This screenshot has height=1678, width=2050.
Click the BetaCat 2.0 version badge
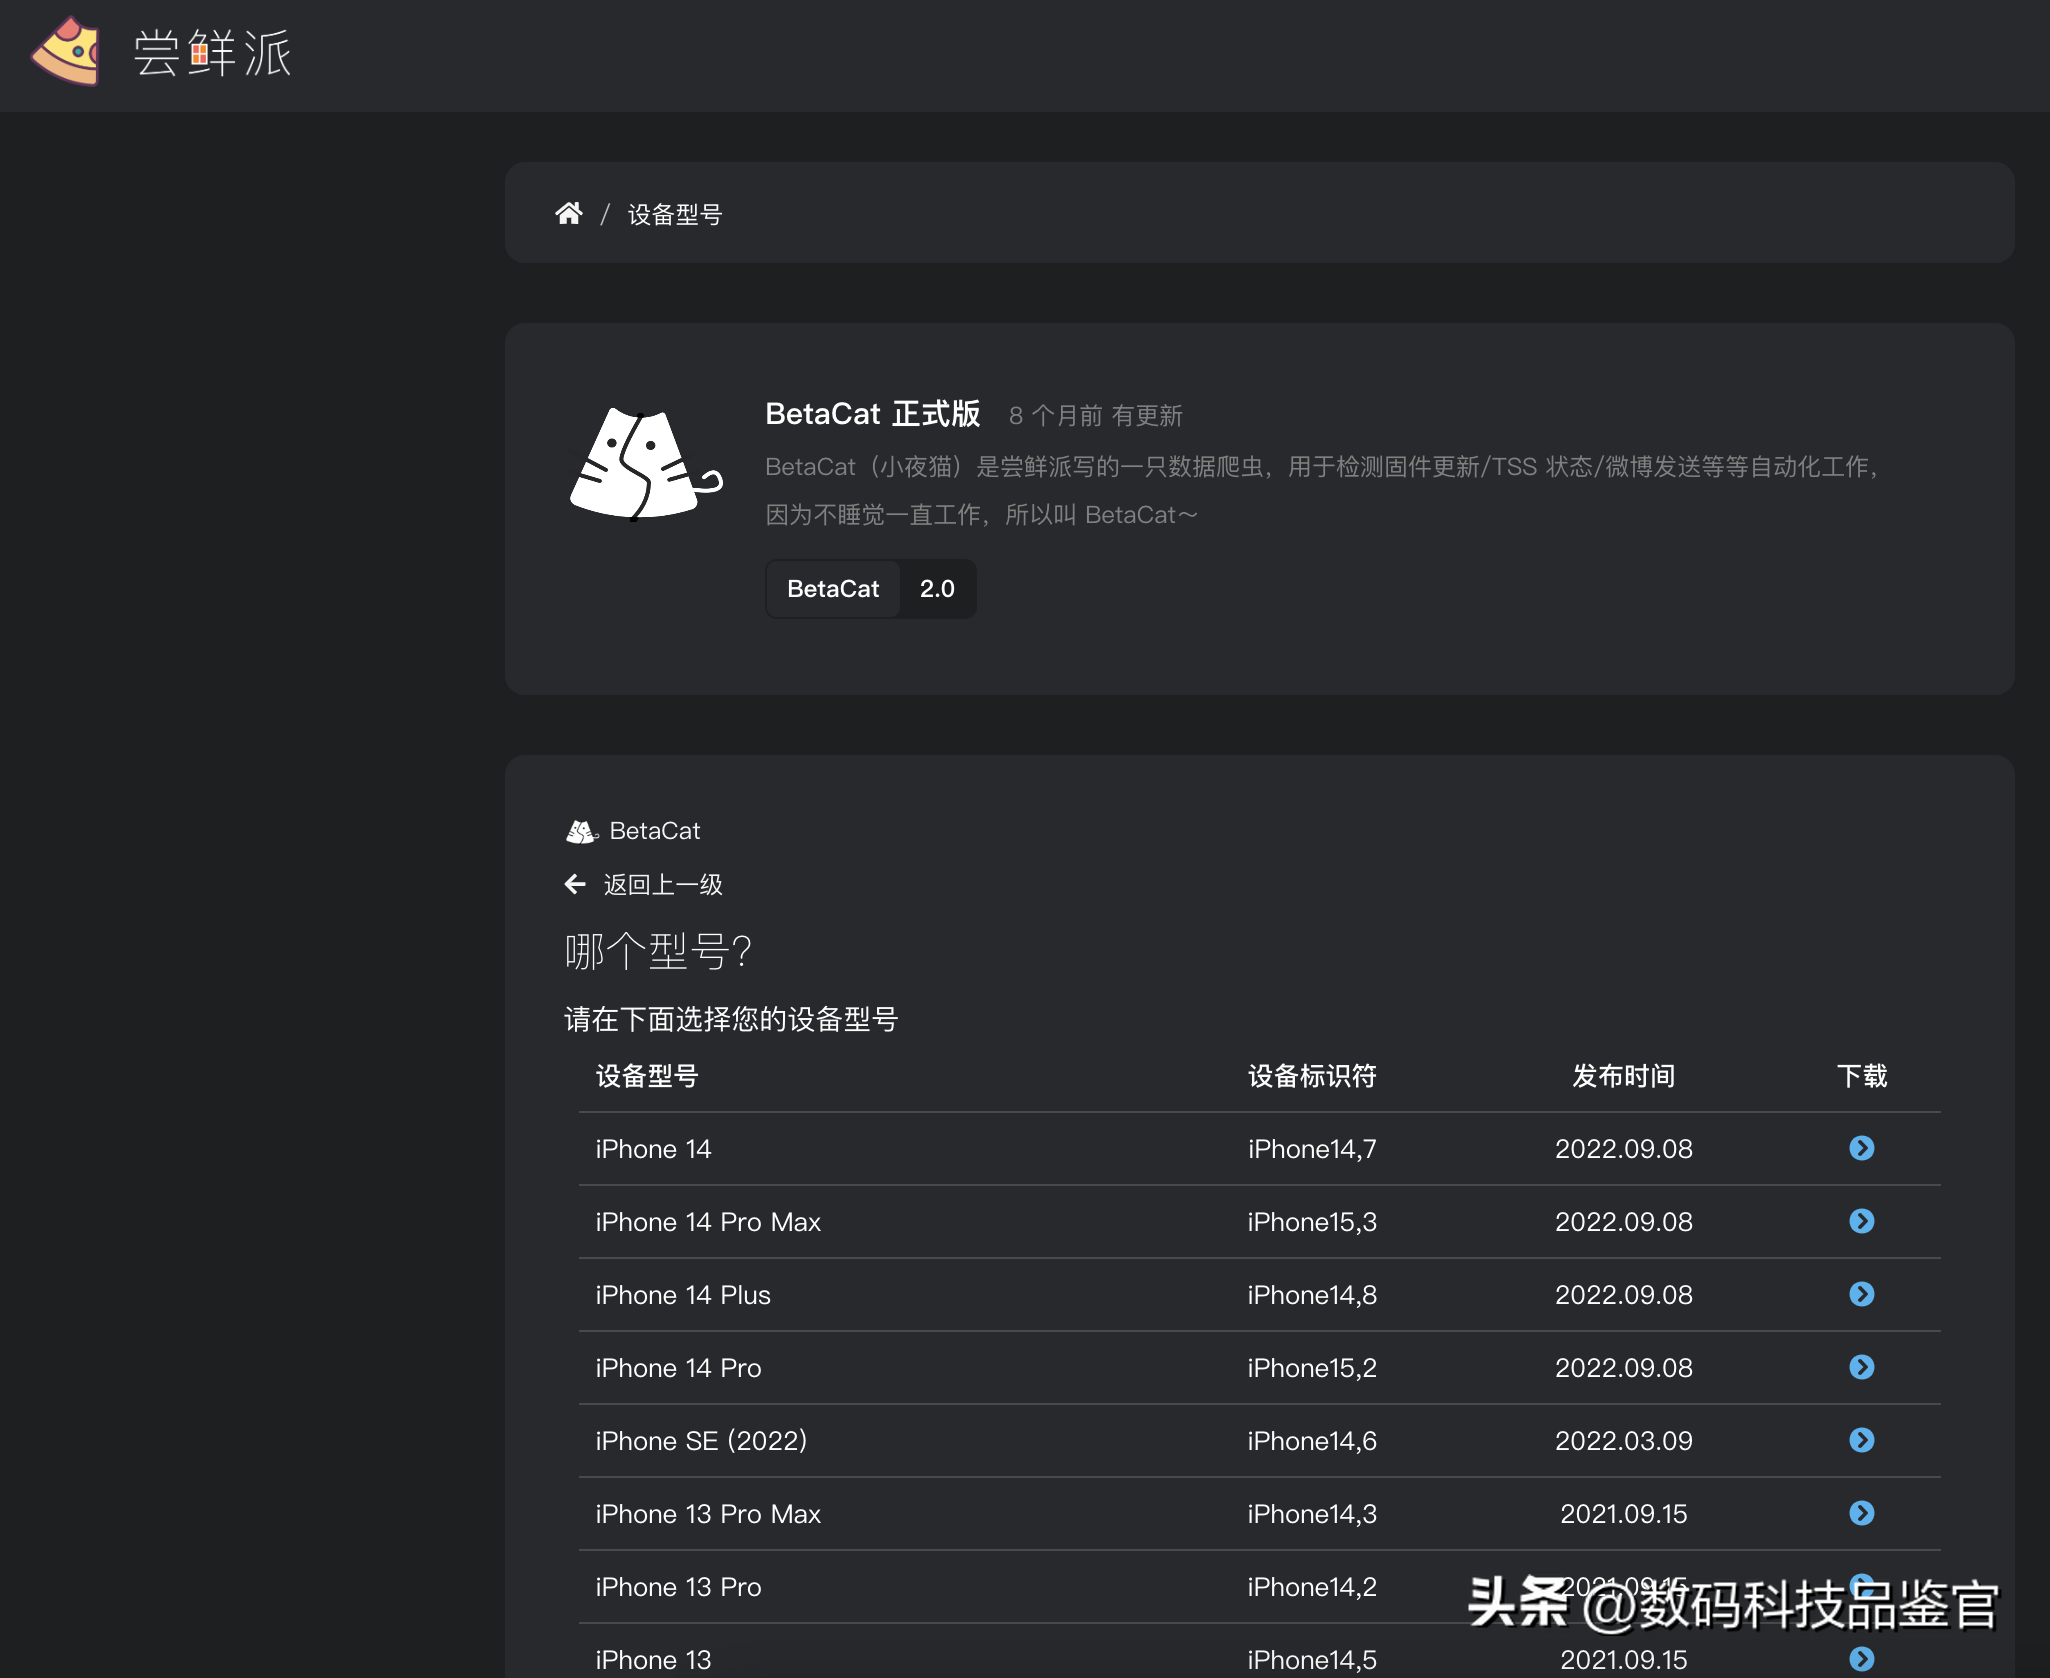(x=869, y=589)
